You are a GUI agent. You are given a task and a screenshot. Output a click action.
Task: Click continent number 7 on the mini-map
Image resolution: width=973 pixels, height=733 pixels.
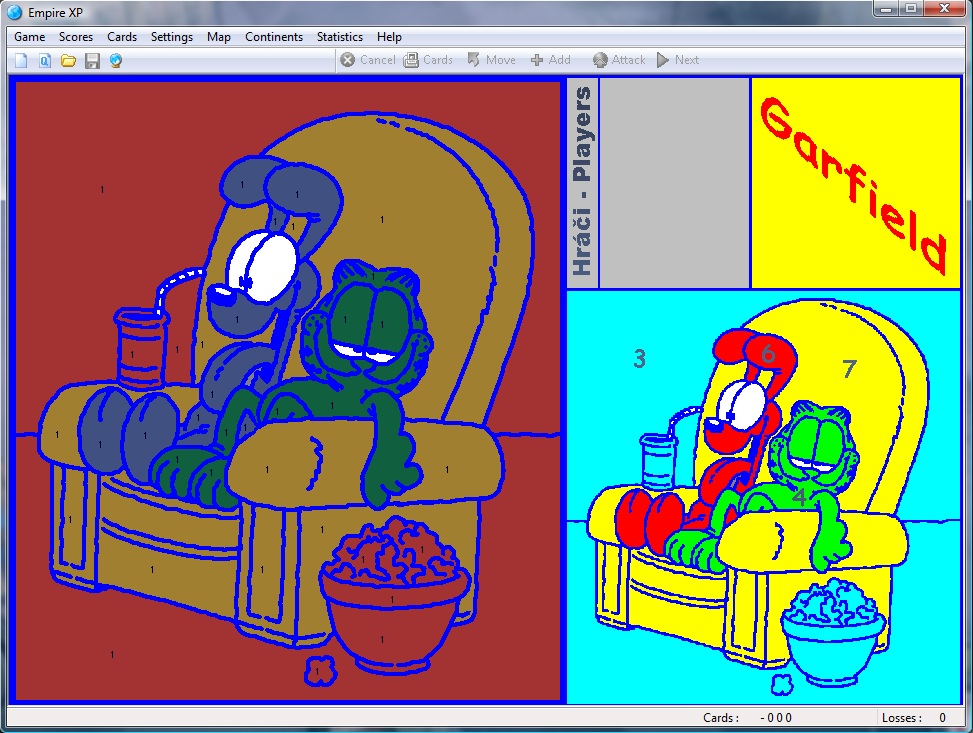coord(850,369)
